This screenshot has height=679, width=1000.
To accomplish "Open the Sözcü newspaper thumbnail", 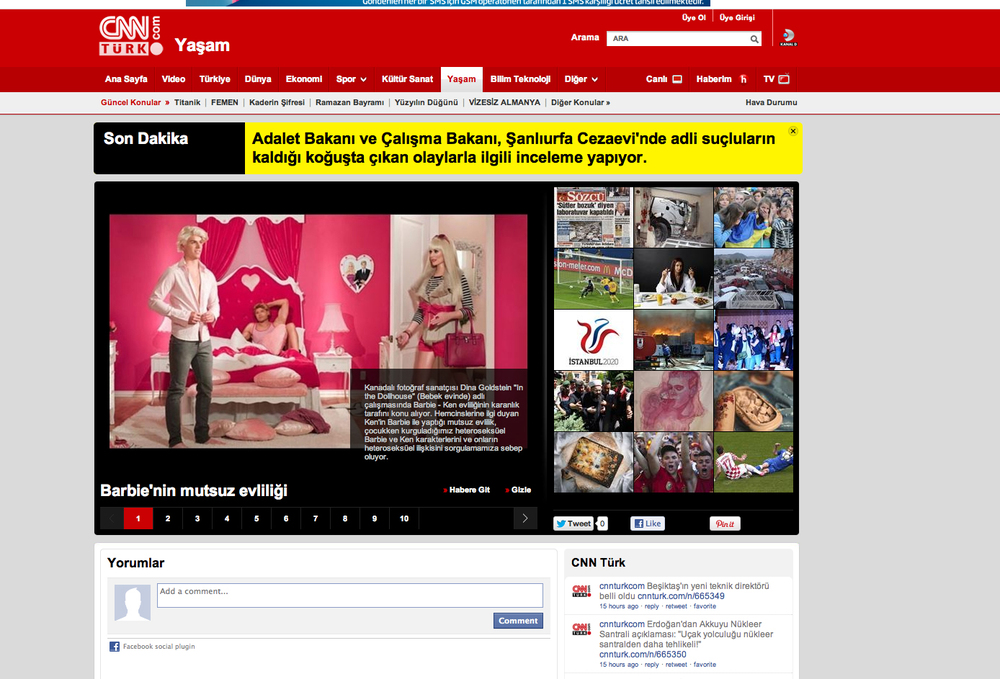I will (593, 217).
